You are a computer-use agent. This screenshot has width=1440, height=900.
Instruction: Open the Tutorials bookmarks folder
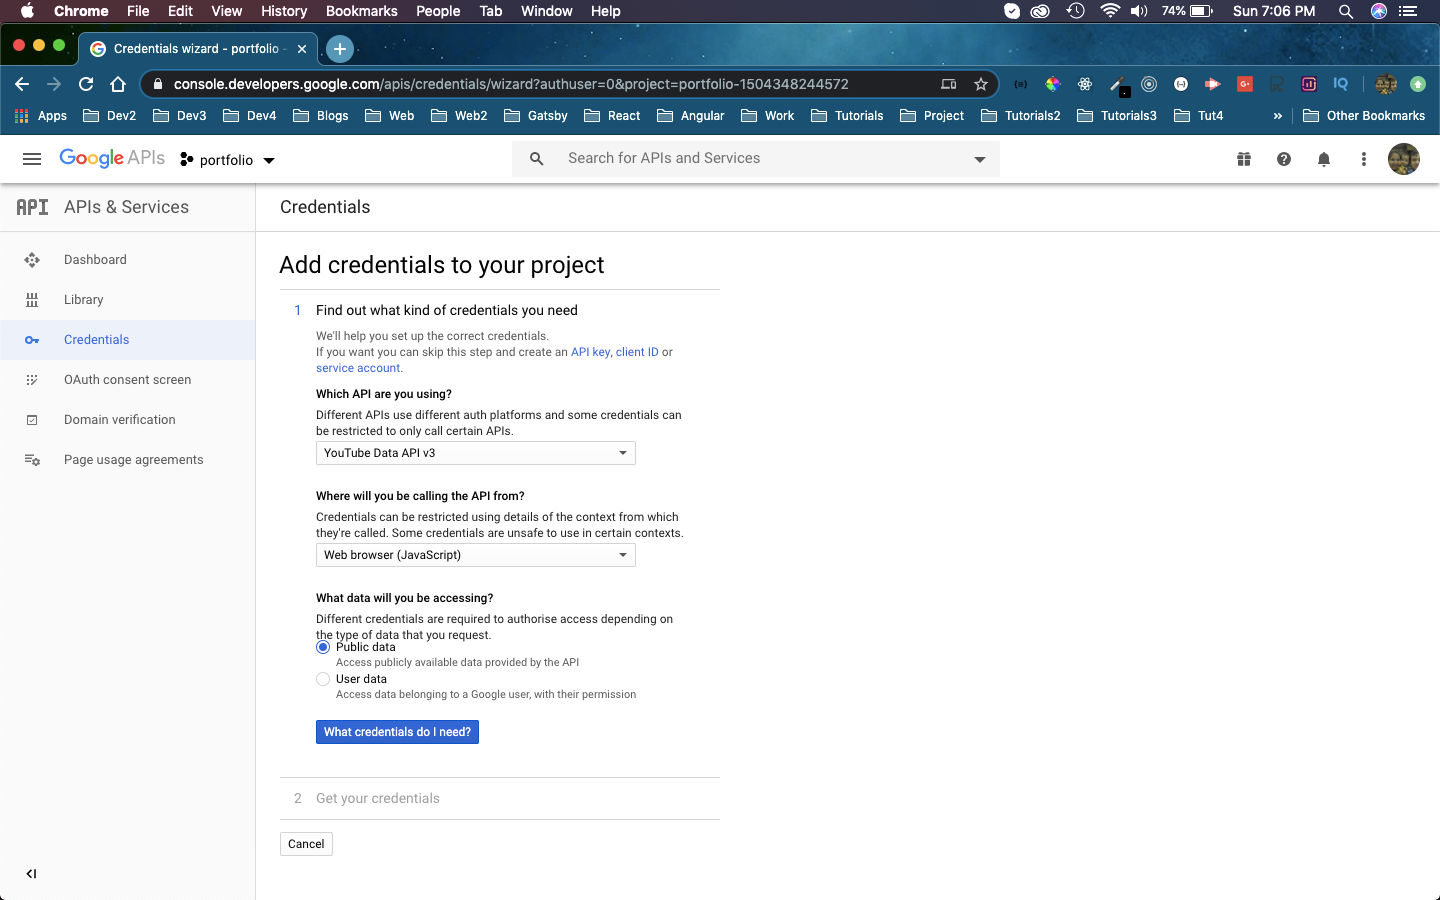[x=847, y=116]
